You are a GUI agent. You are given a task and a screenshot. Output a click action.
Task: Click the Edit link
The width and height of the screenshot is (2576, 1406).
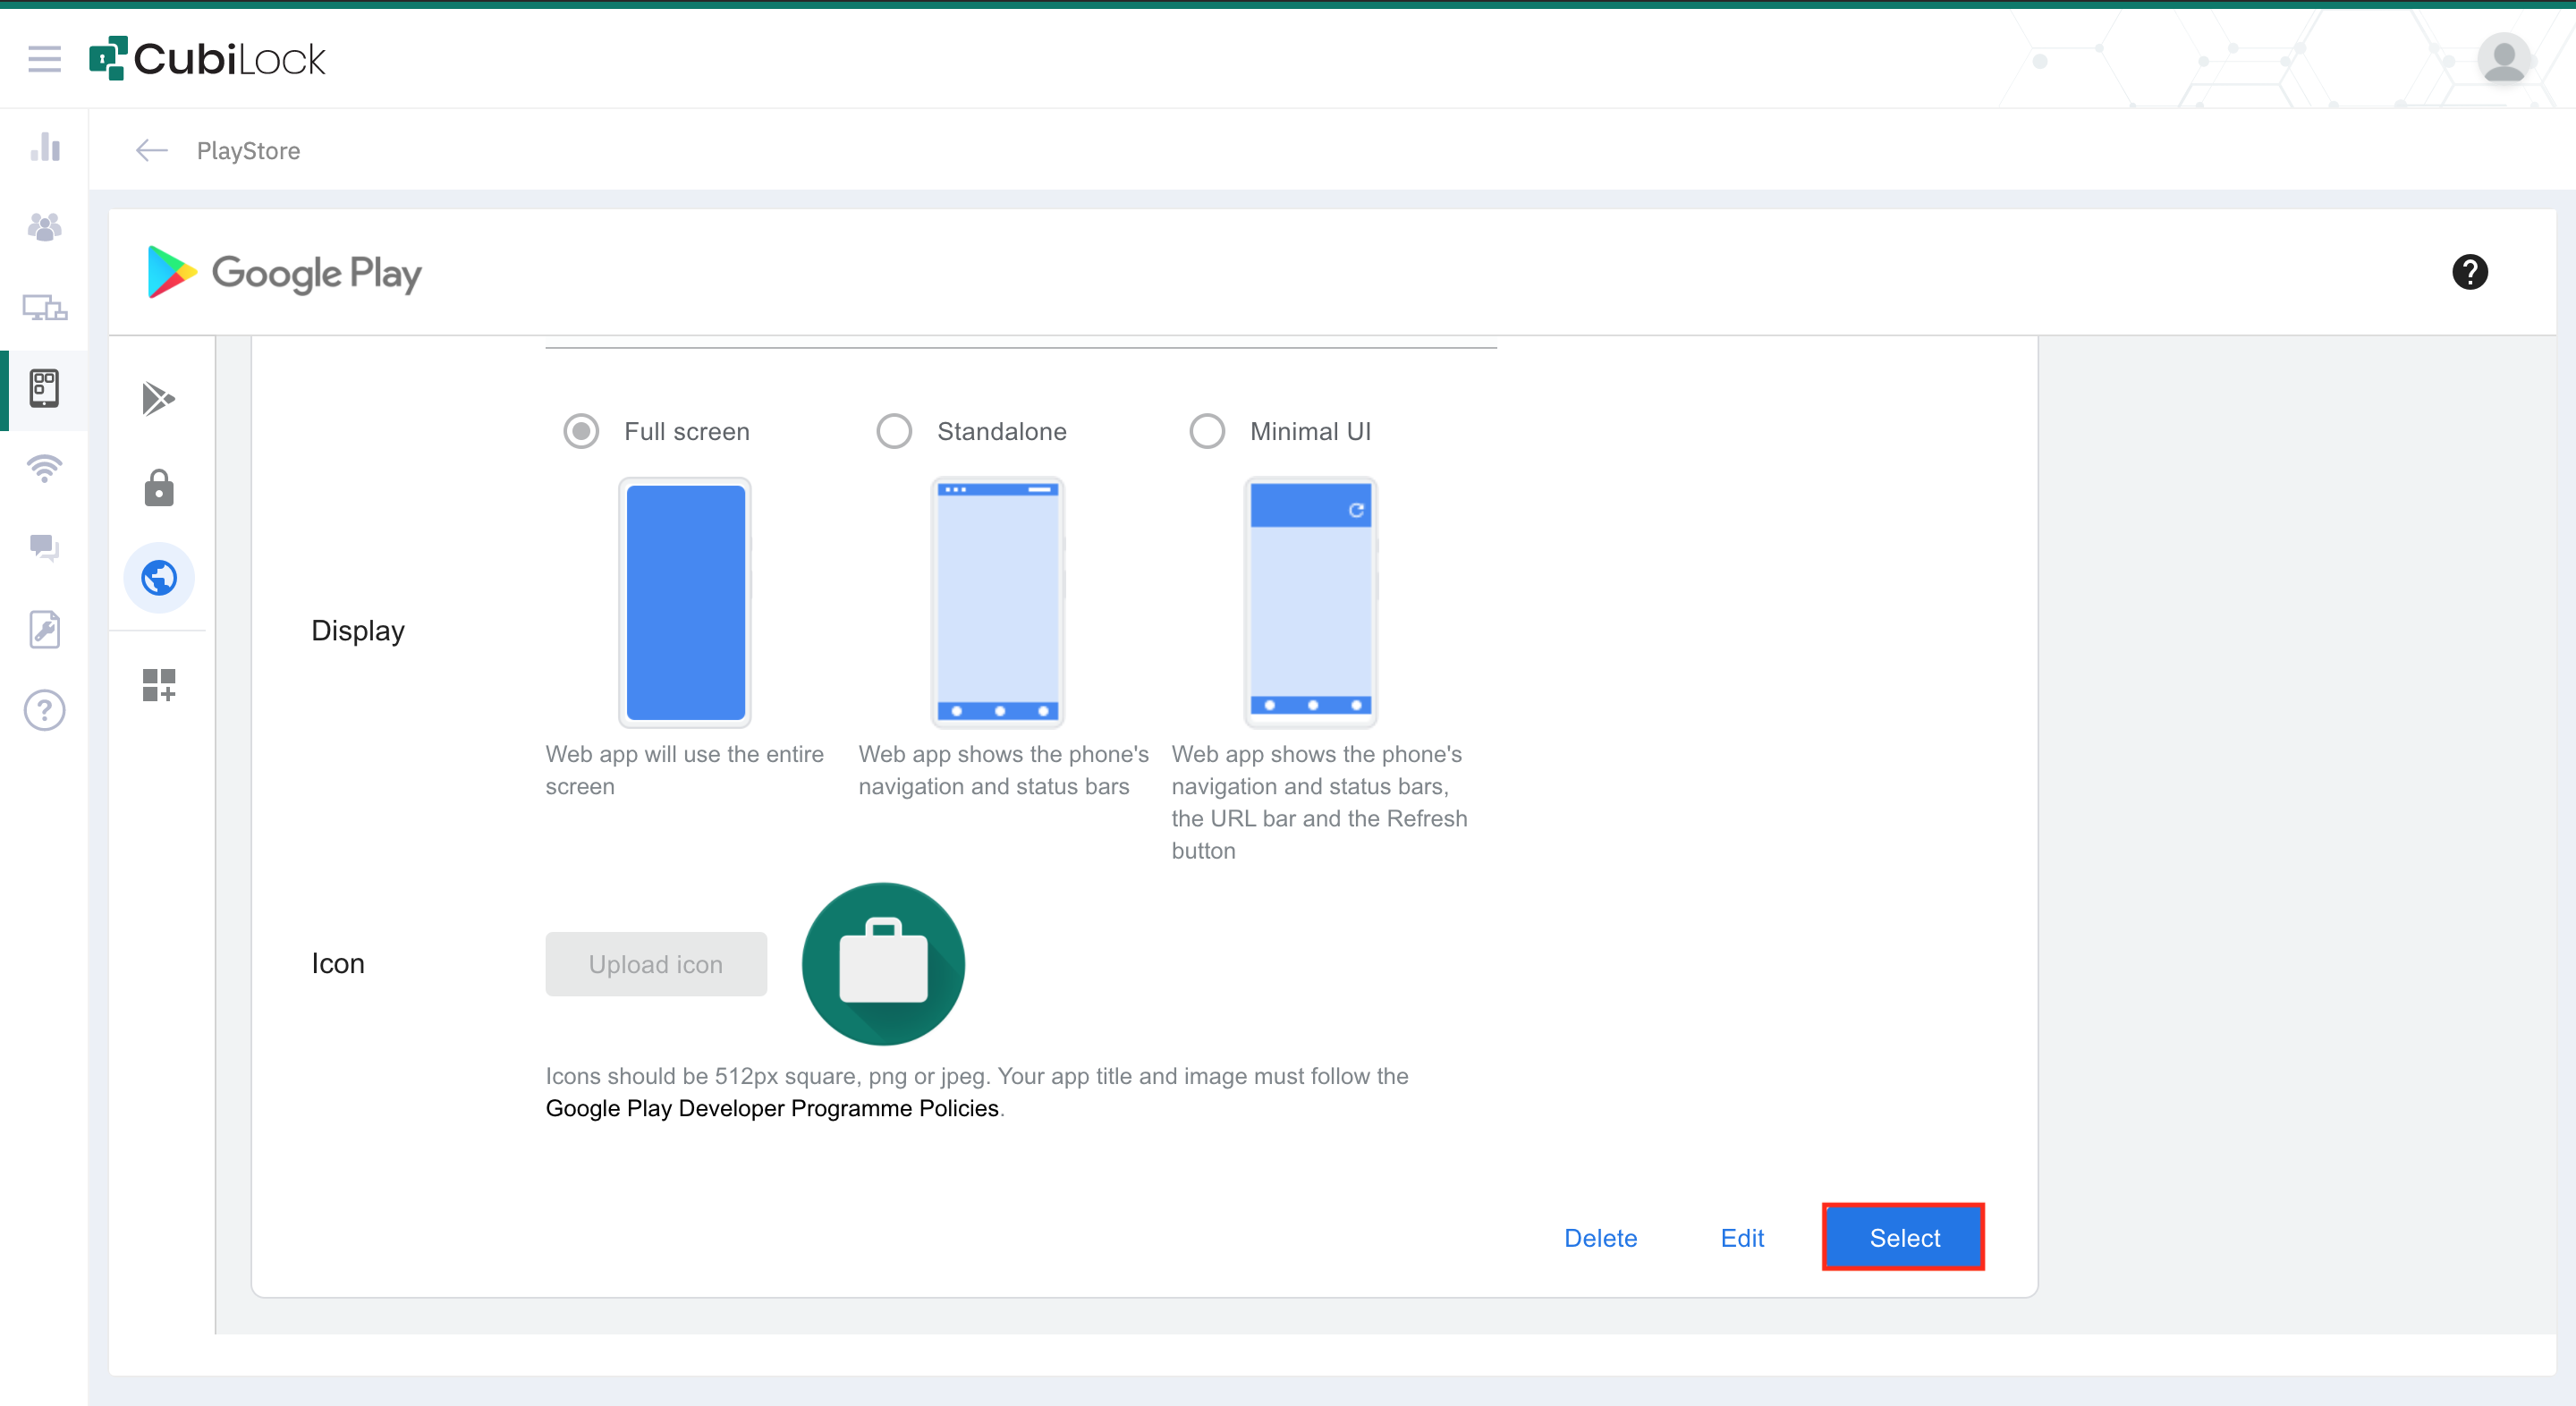tap(1742, 1238)
